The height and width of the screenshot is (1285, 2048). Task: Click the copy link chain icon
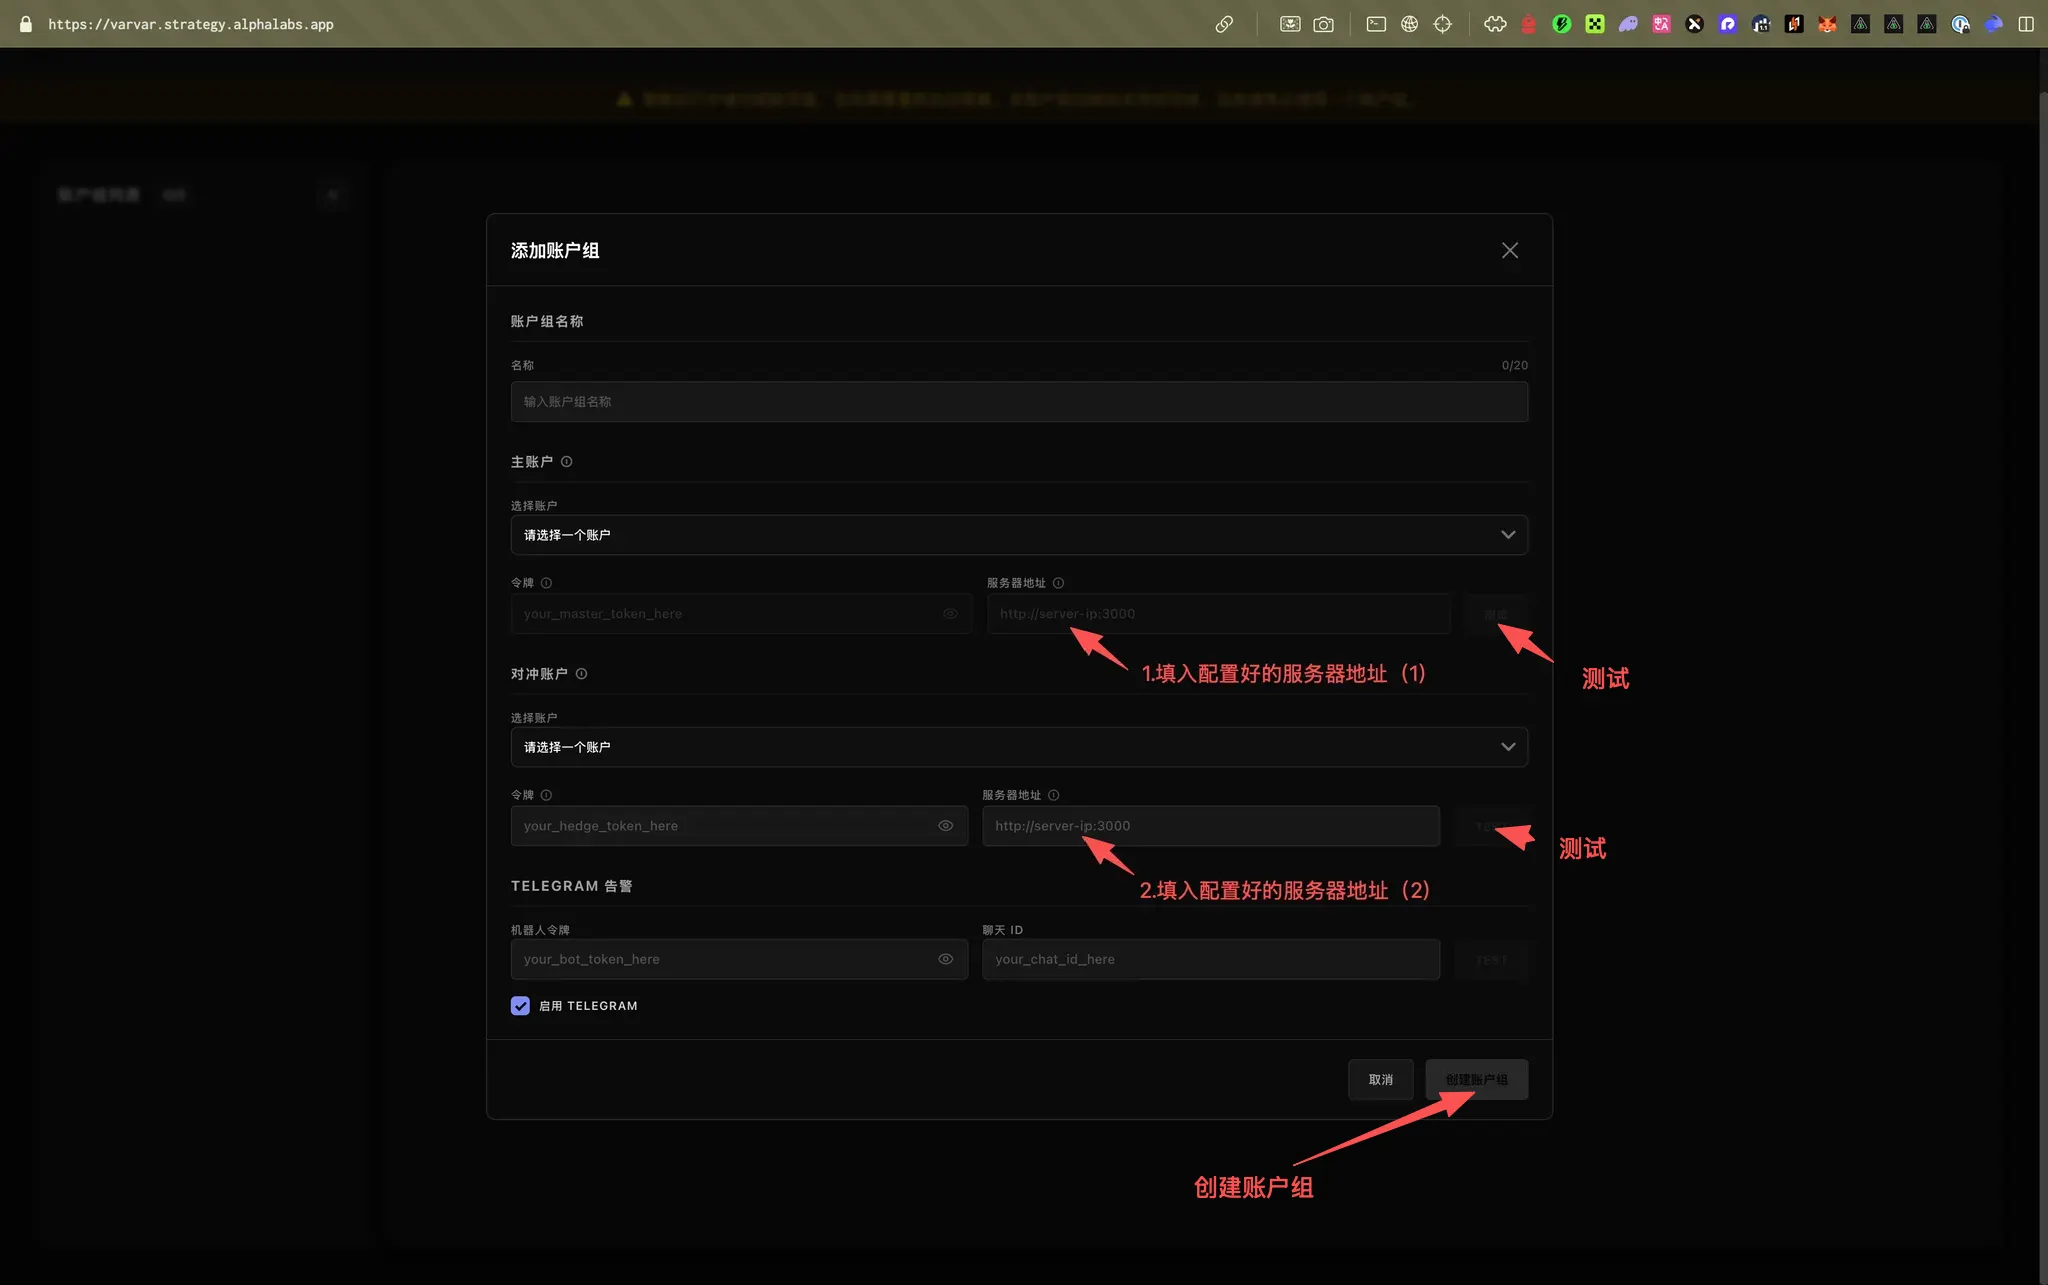[x=1224, y=24]
